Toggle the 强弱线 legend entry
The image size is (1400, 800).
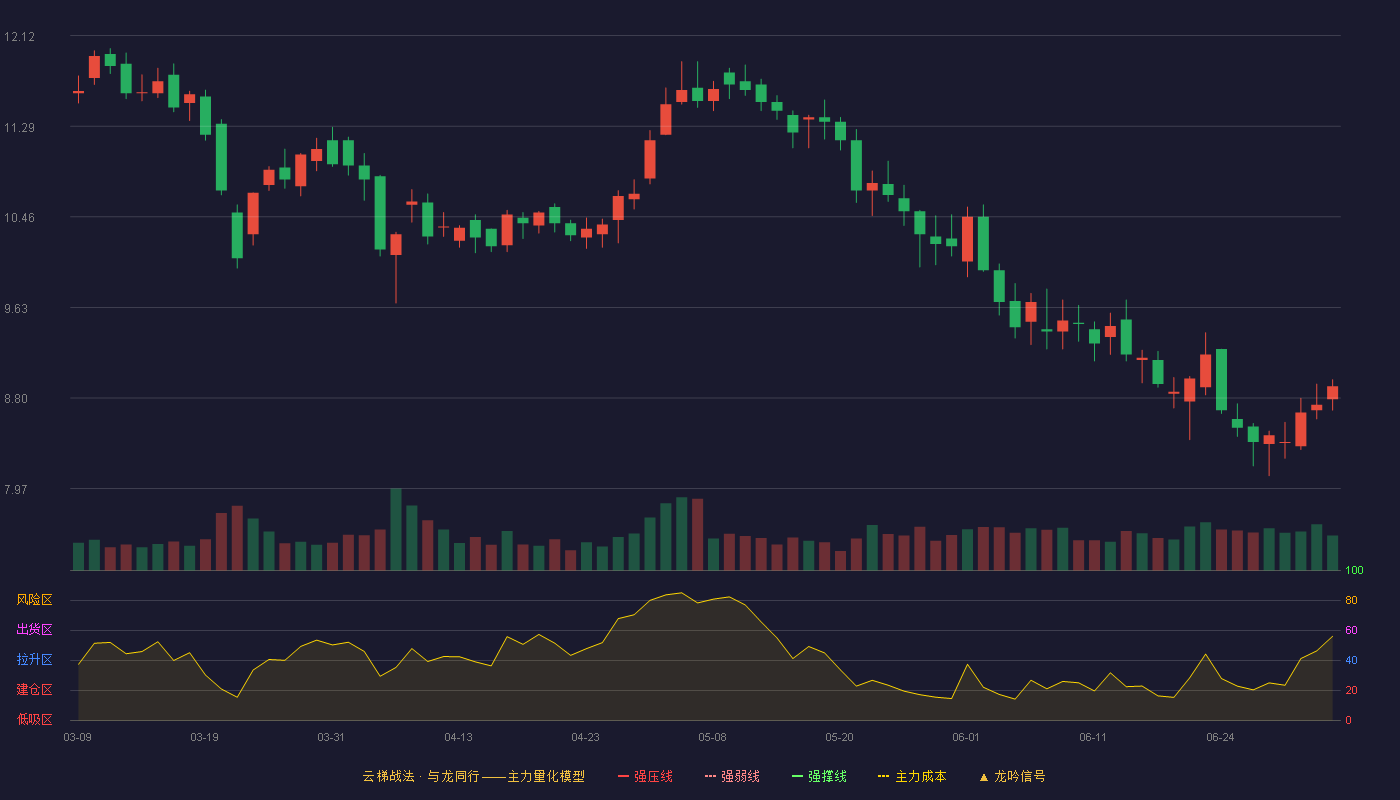[x=732, y=776]
